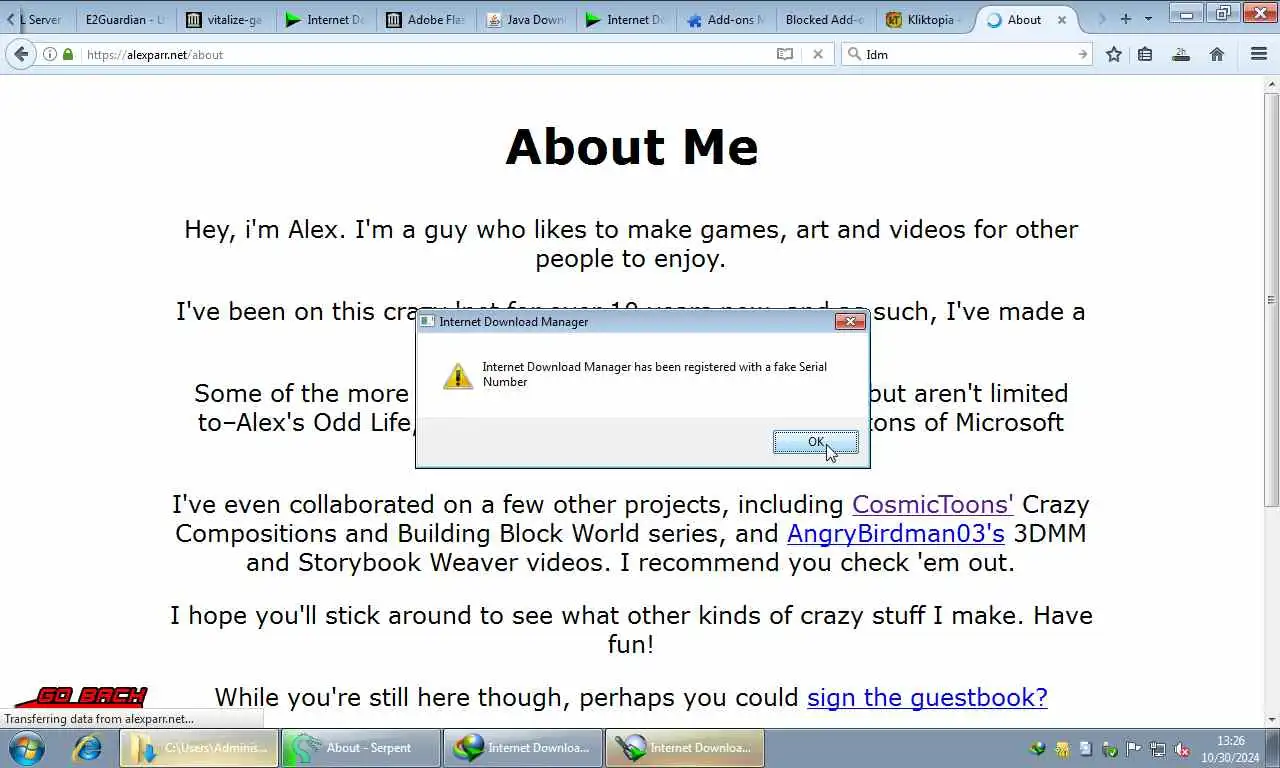Switch to About - Serpent taskbar window
Screen dimensions: 1280x768
(360, 748)
